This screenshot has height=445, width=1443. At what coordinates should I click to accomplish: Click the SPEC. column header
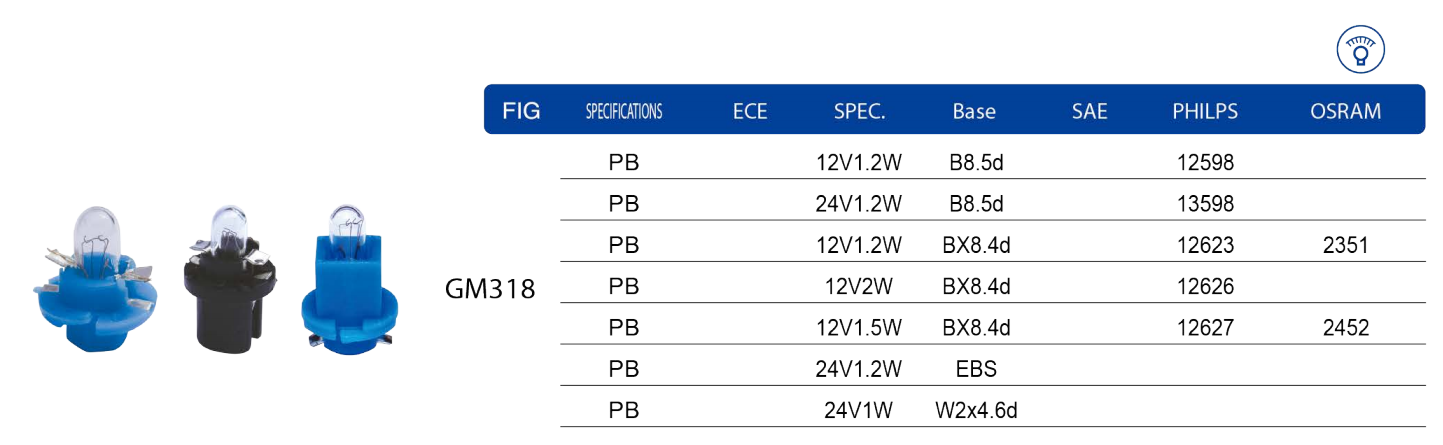pos(860,112)
